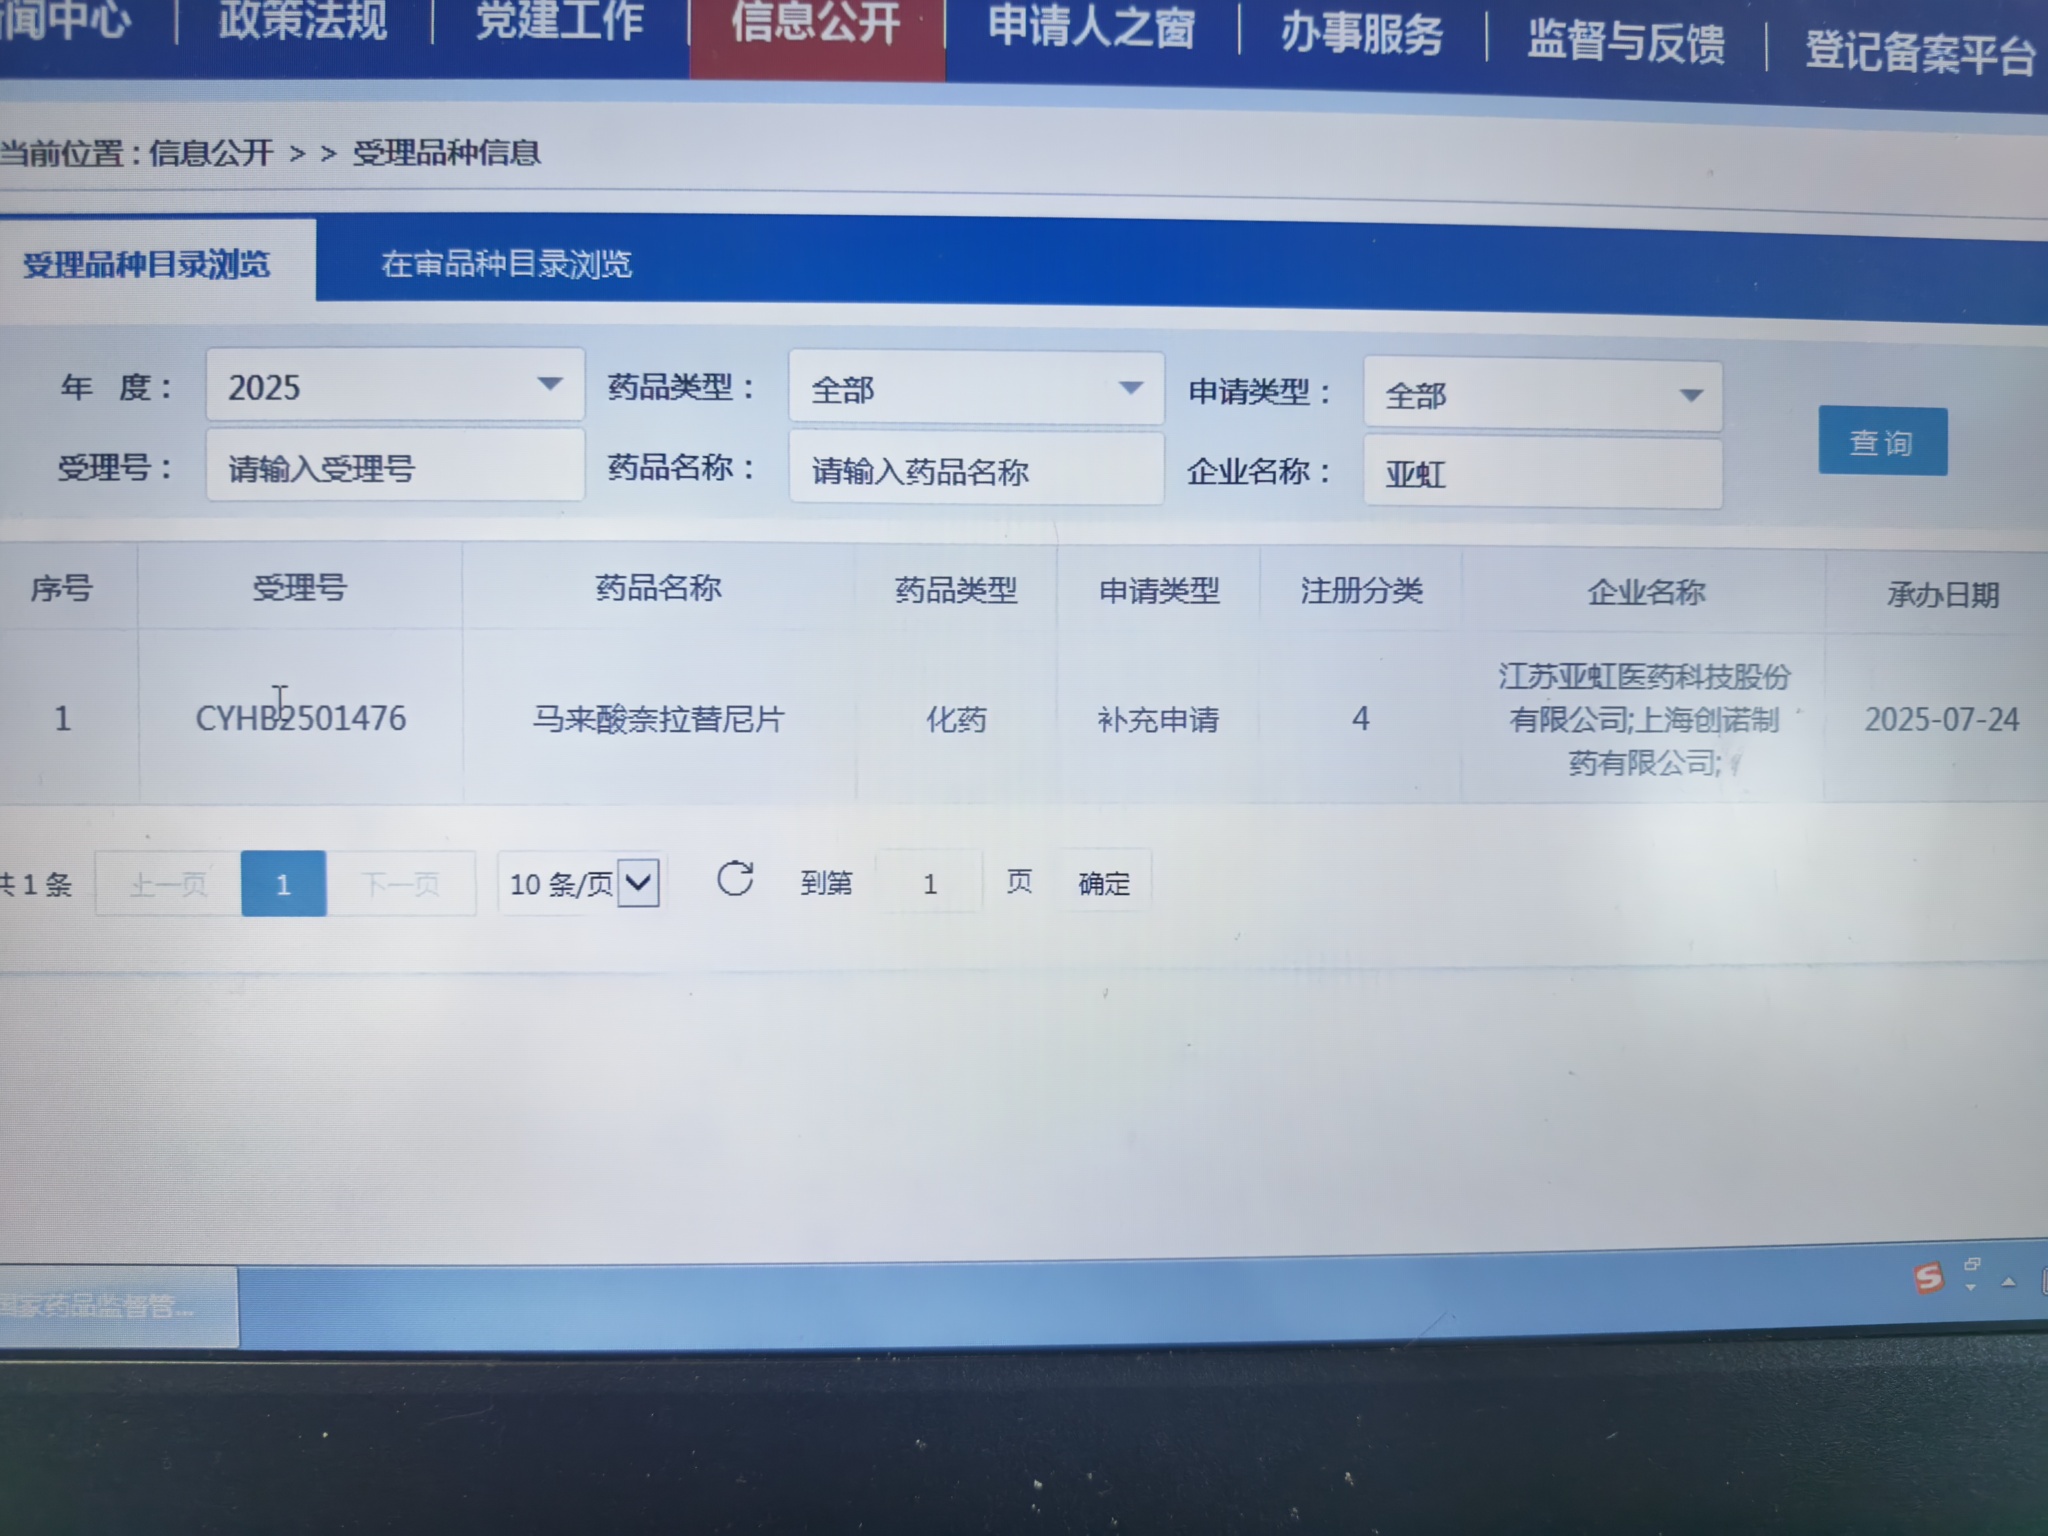Image resolution: width=2048 pixels, height=1536 pixels.
Task: Show hidden system tray icons arrow
Action: [x=2008, y=1282]
